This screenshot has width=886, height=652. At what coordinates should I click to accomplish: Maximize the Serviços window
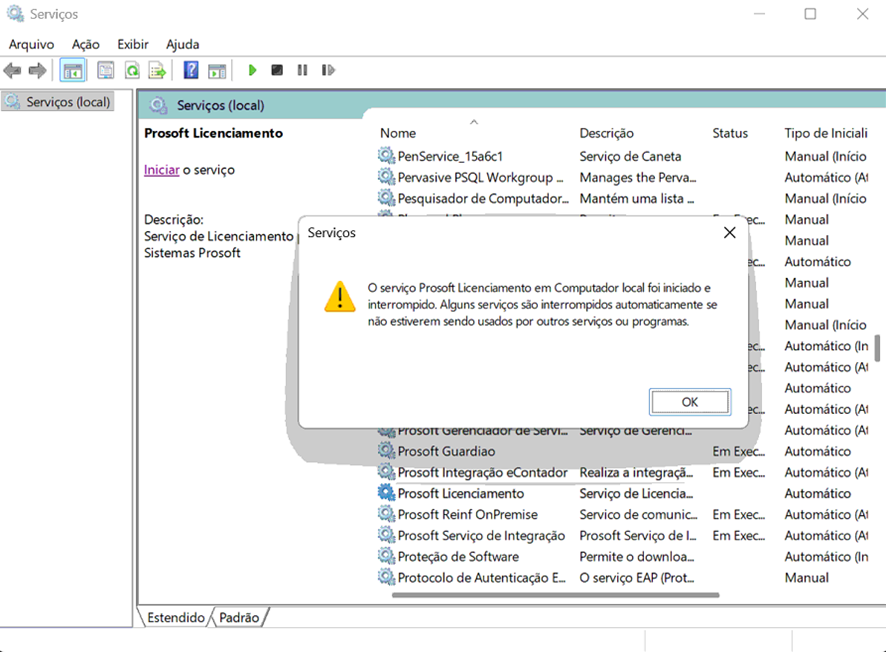coord(810,14)
